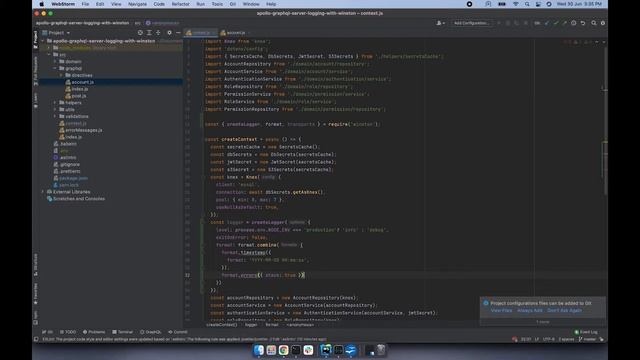Open the Terminal tool window
The width and height of the screenshot is (640, 360).
click(123, 332)
